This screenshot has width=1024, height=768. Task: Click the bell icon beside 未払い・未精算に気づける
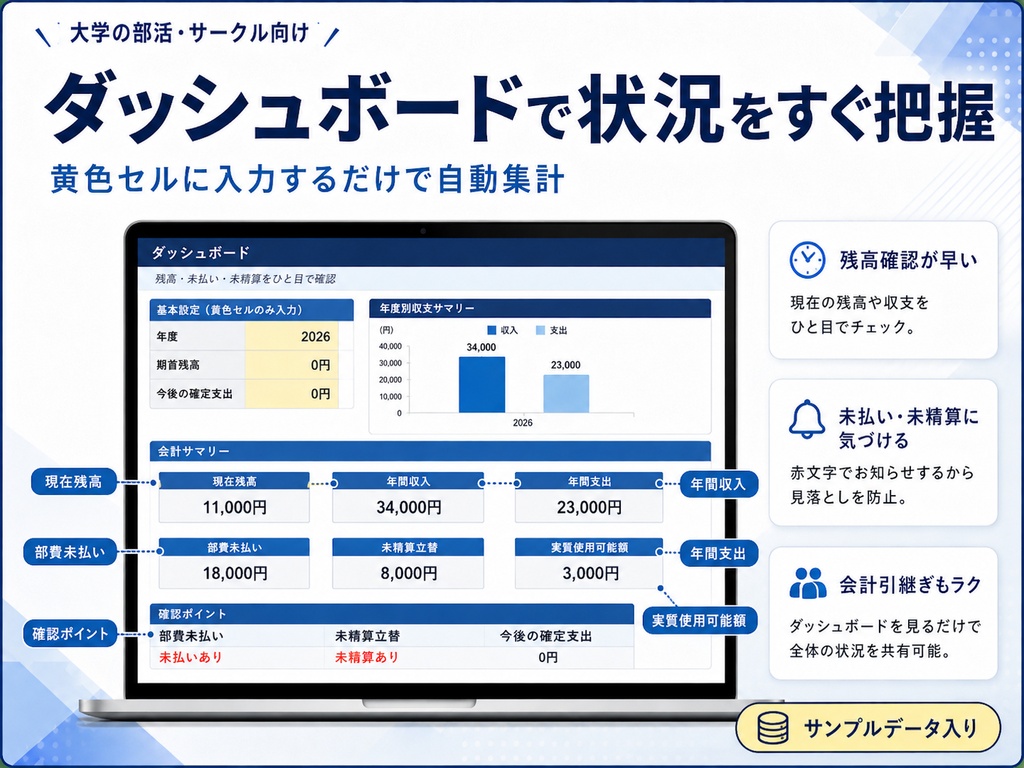[807, 419]
